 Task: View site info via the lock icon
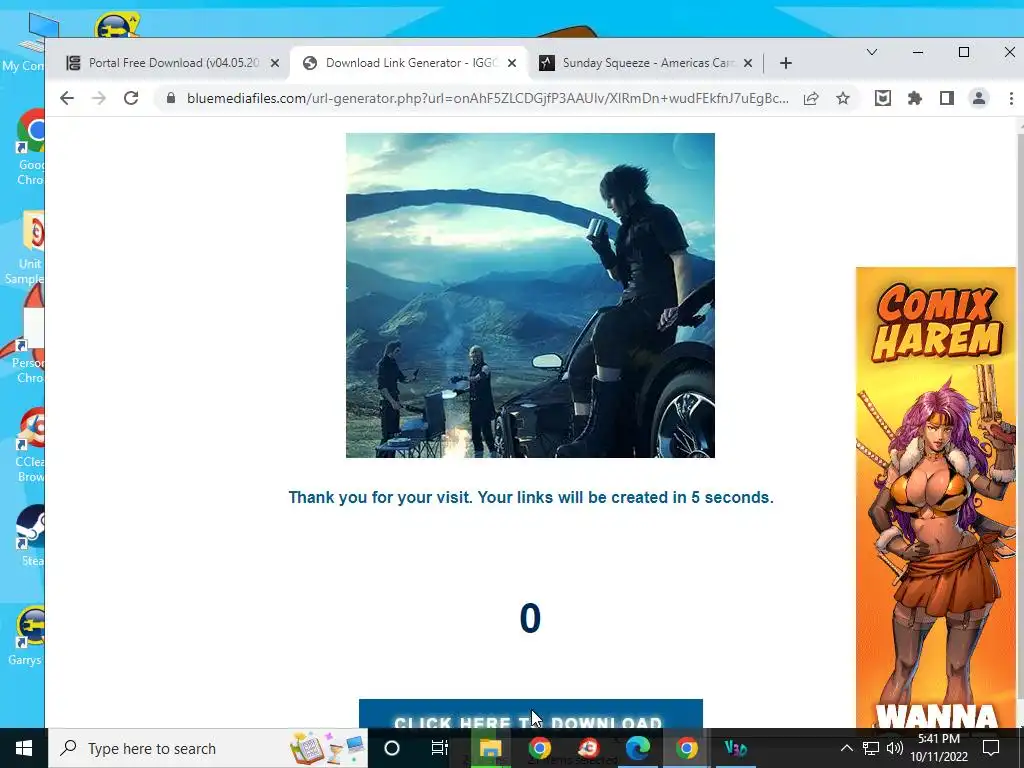pos(171,99)
